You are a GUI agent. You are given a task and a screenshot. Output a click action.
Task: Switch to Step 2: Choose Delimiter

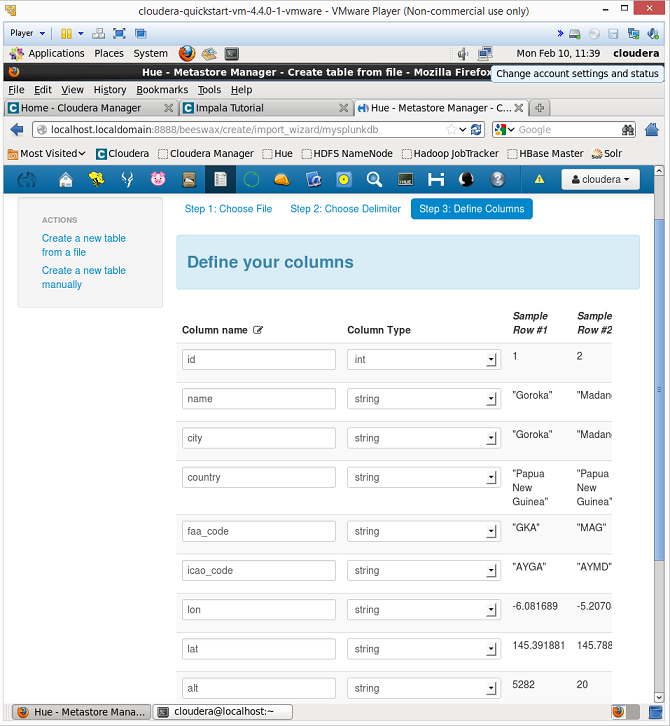pos(345,209)
